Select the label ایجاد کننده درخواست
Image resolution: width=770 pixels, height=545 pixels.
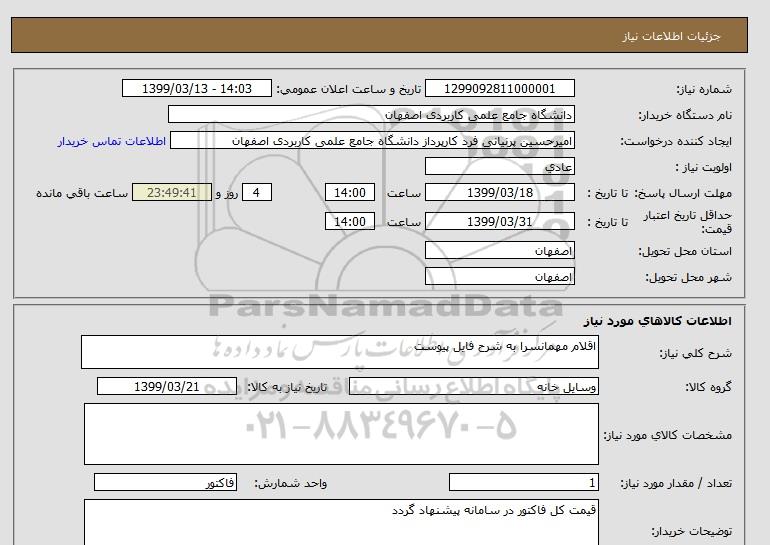coord(676,141)
